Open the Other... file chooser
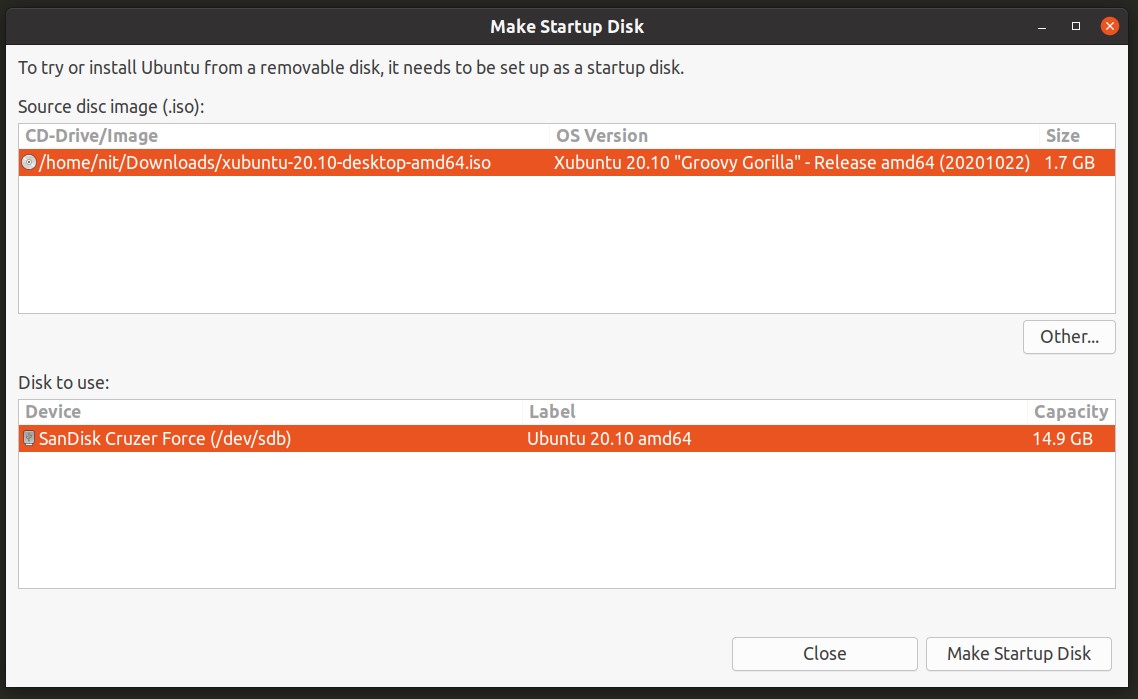This screenshot has width=1138, height=699. pyautogui.click(x=1069, y=337)
